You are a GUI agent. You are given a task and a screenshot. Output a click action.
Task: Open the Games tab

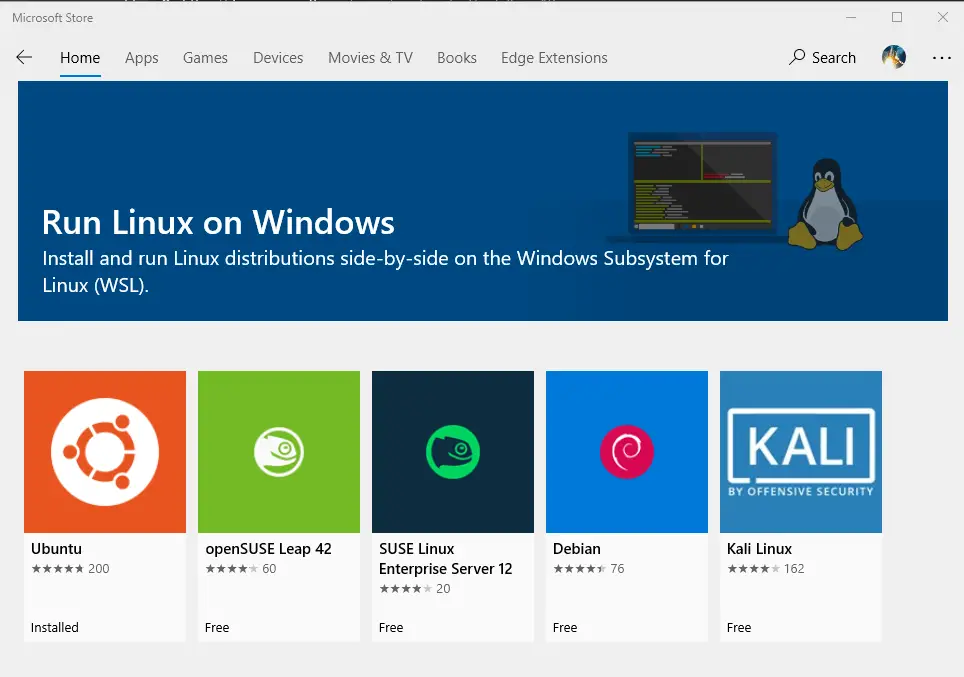pyautogui.click(x=205, y=58)
